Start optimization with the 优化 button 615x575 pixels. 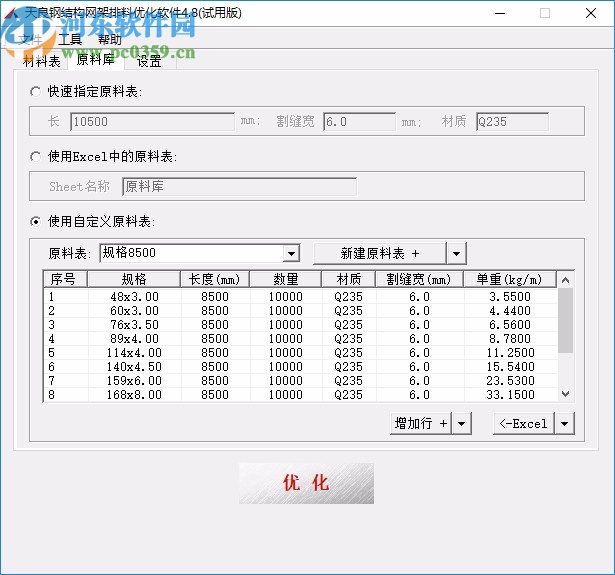[x=306, y=483]
